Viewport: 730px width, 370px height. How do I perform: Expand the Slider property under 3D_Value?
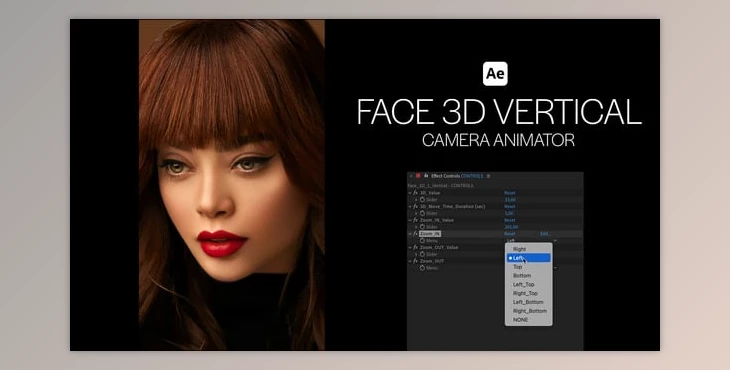pyautogui.click(x=416, y=199)
